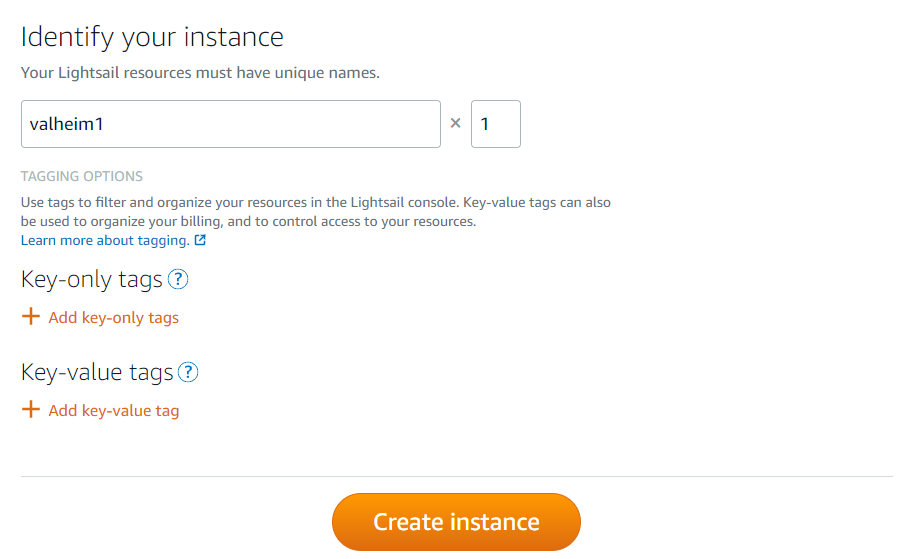This screenshot has width=913, height=559.
Task: Open the Key-value tags help question icon
Action: coord(188,372)
